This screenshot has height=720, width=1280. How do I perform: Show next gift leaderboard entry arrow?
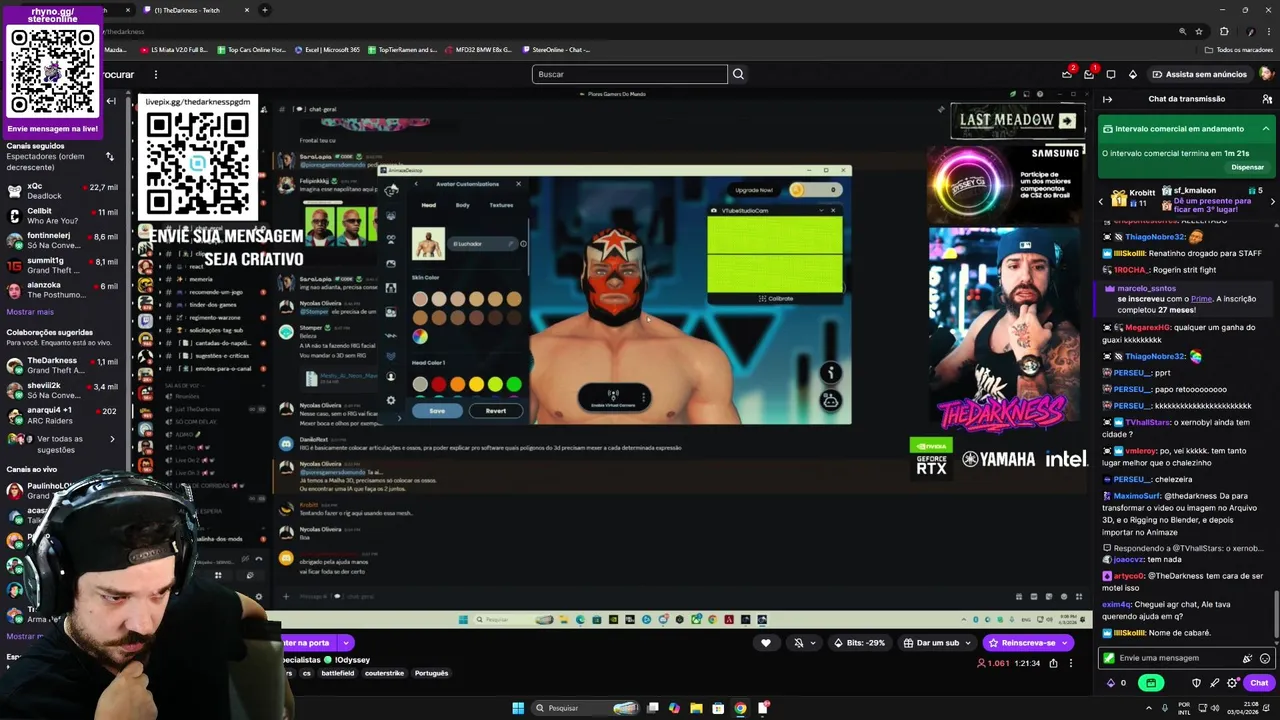1272,202
